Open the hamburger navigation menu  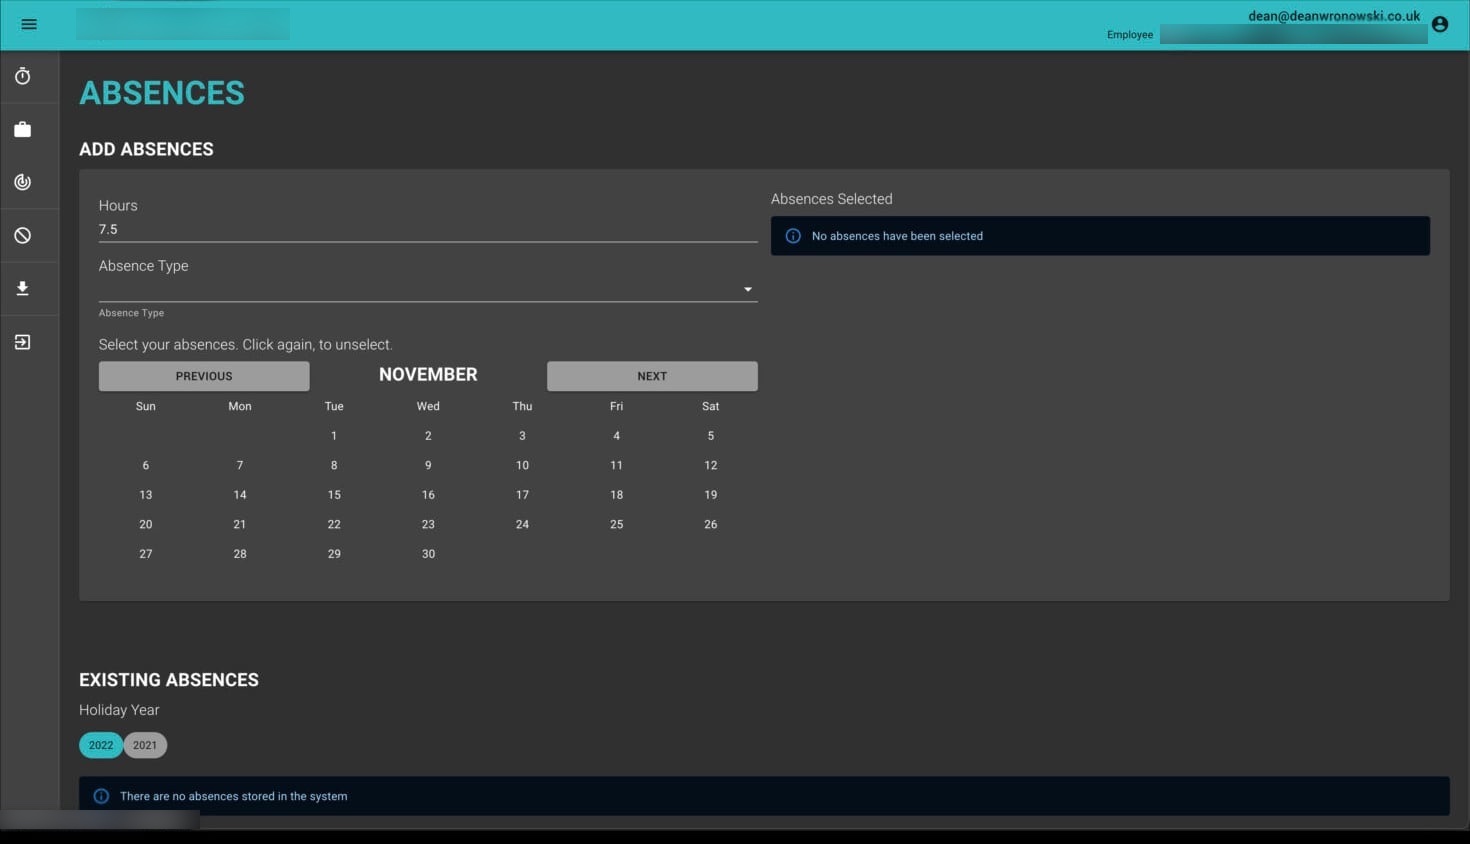[x=29, y=24]
